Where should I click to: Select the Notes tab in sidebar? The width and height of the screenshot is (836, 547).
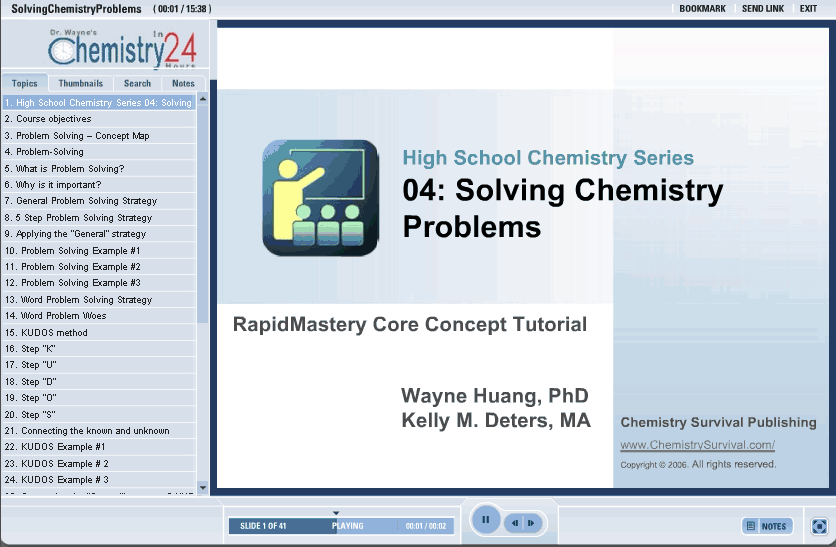click(x=183, y=84)
